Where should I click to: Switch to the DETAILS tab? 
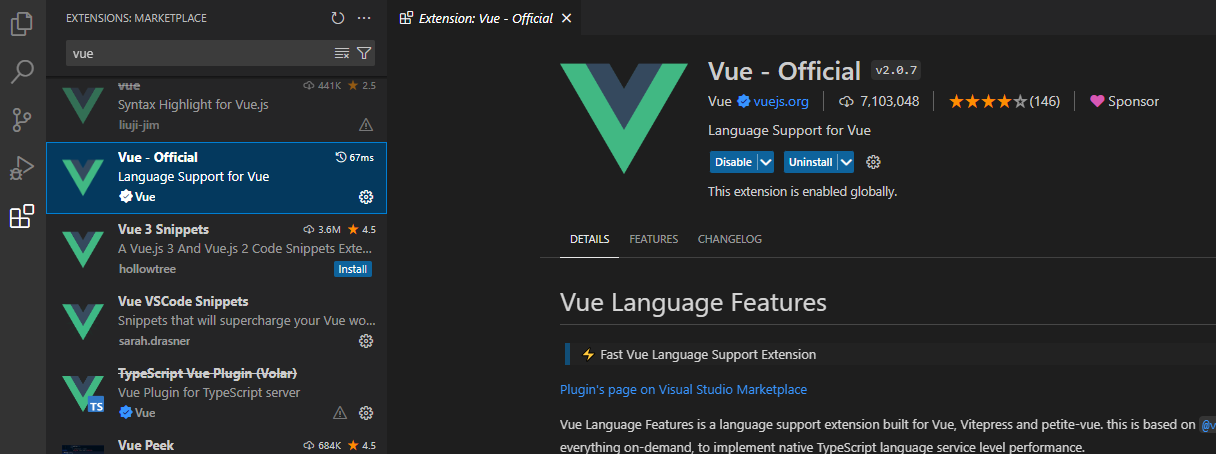(589, 239)
